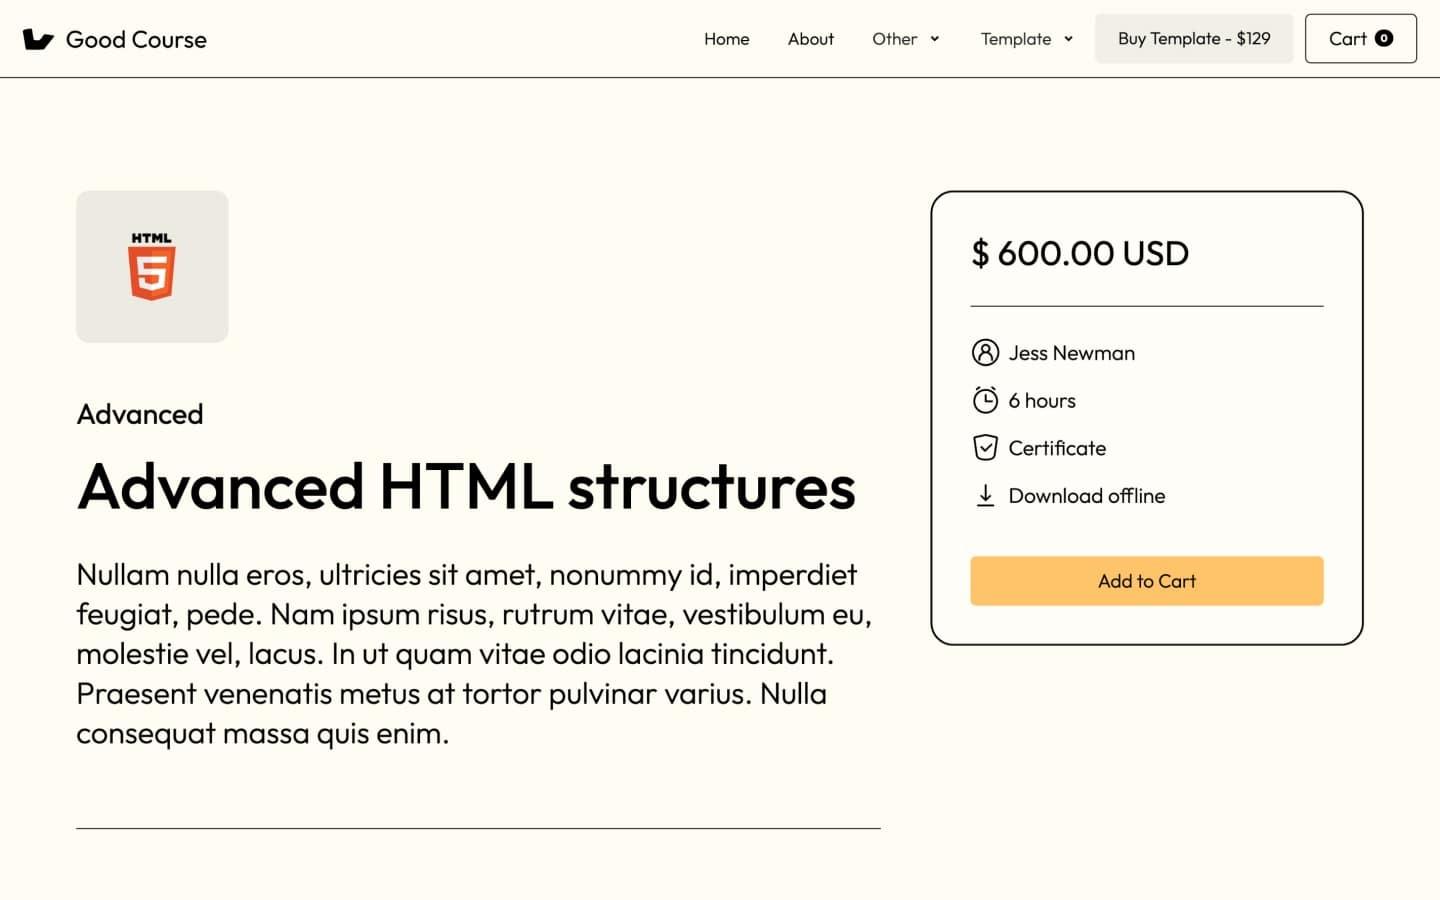Select the Download offline option
This screenshot has height=900, width=1440.
pyautogui.click(x=1087, y=495)
